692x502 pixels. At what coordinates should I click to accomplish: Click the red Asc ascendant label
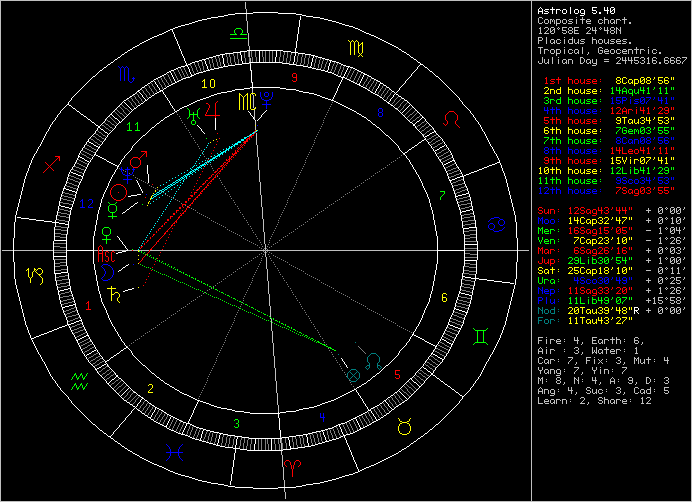(x=104, y=254)
